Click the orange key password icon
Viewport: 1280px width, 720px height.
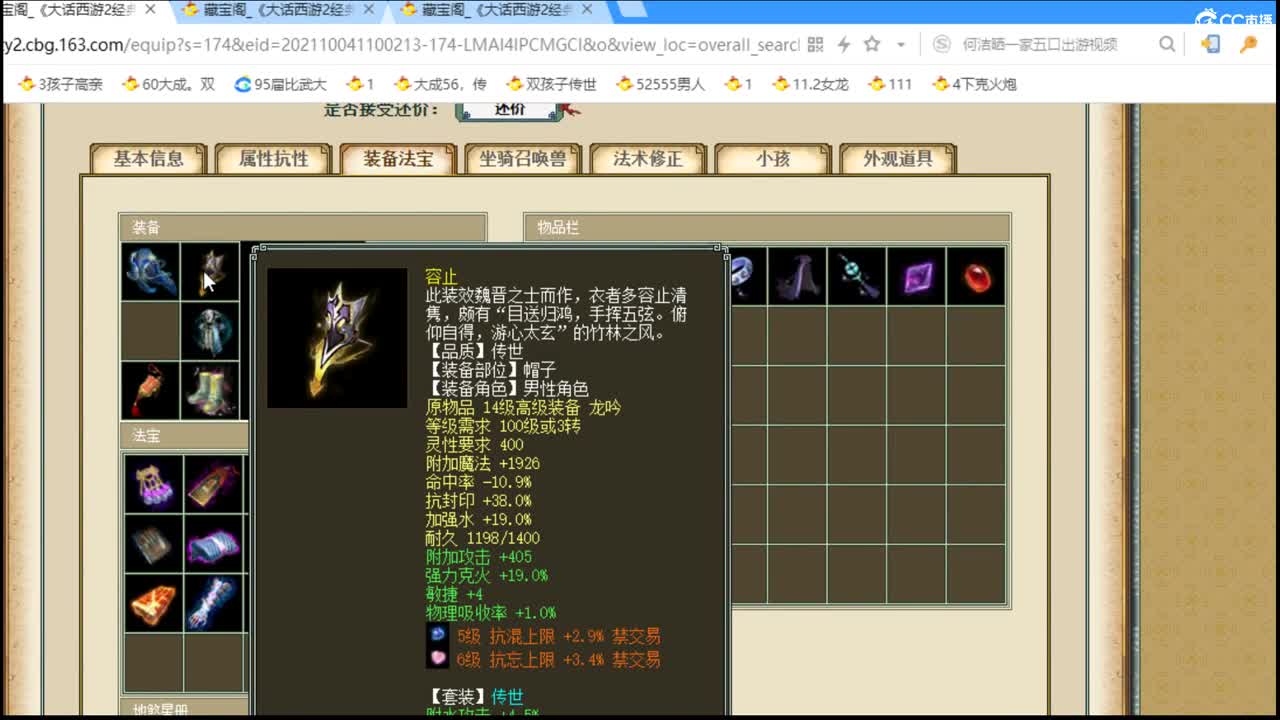(1248, 45)
